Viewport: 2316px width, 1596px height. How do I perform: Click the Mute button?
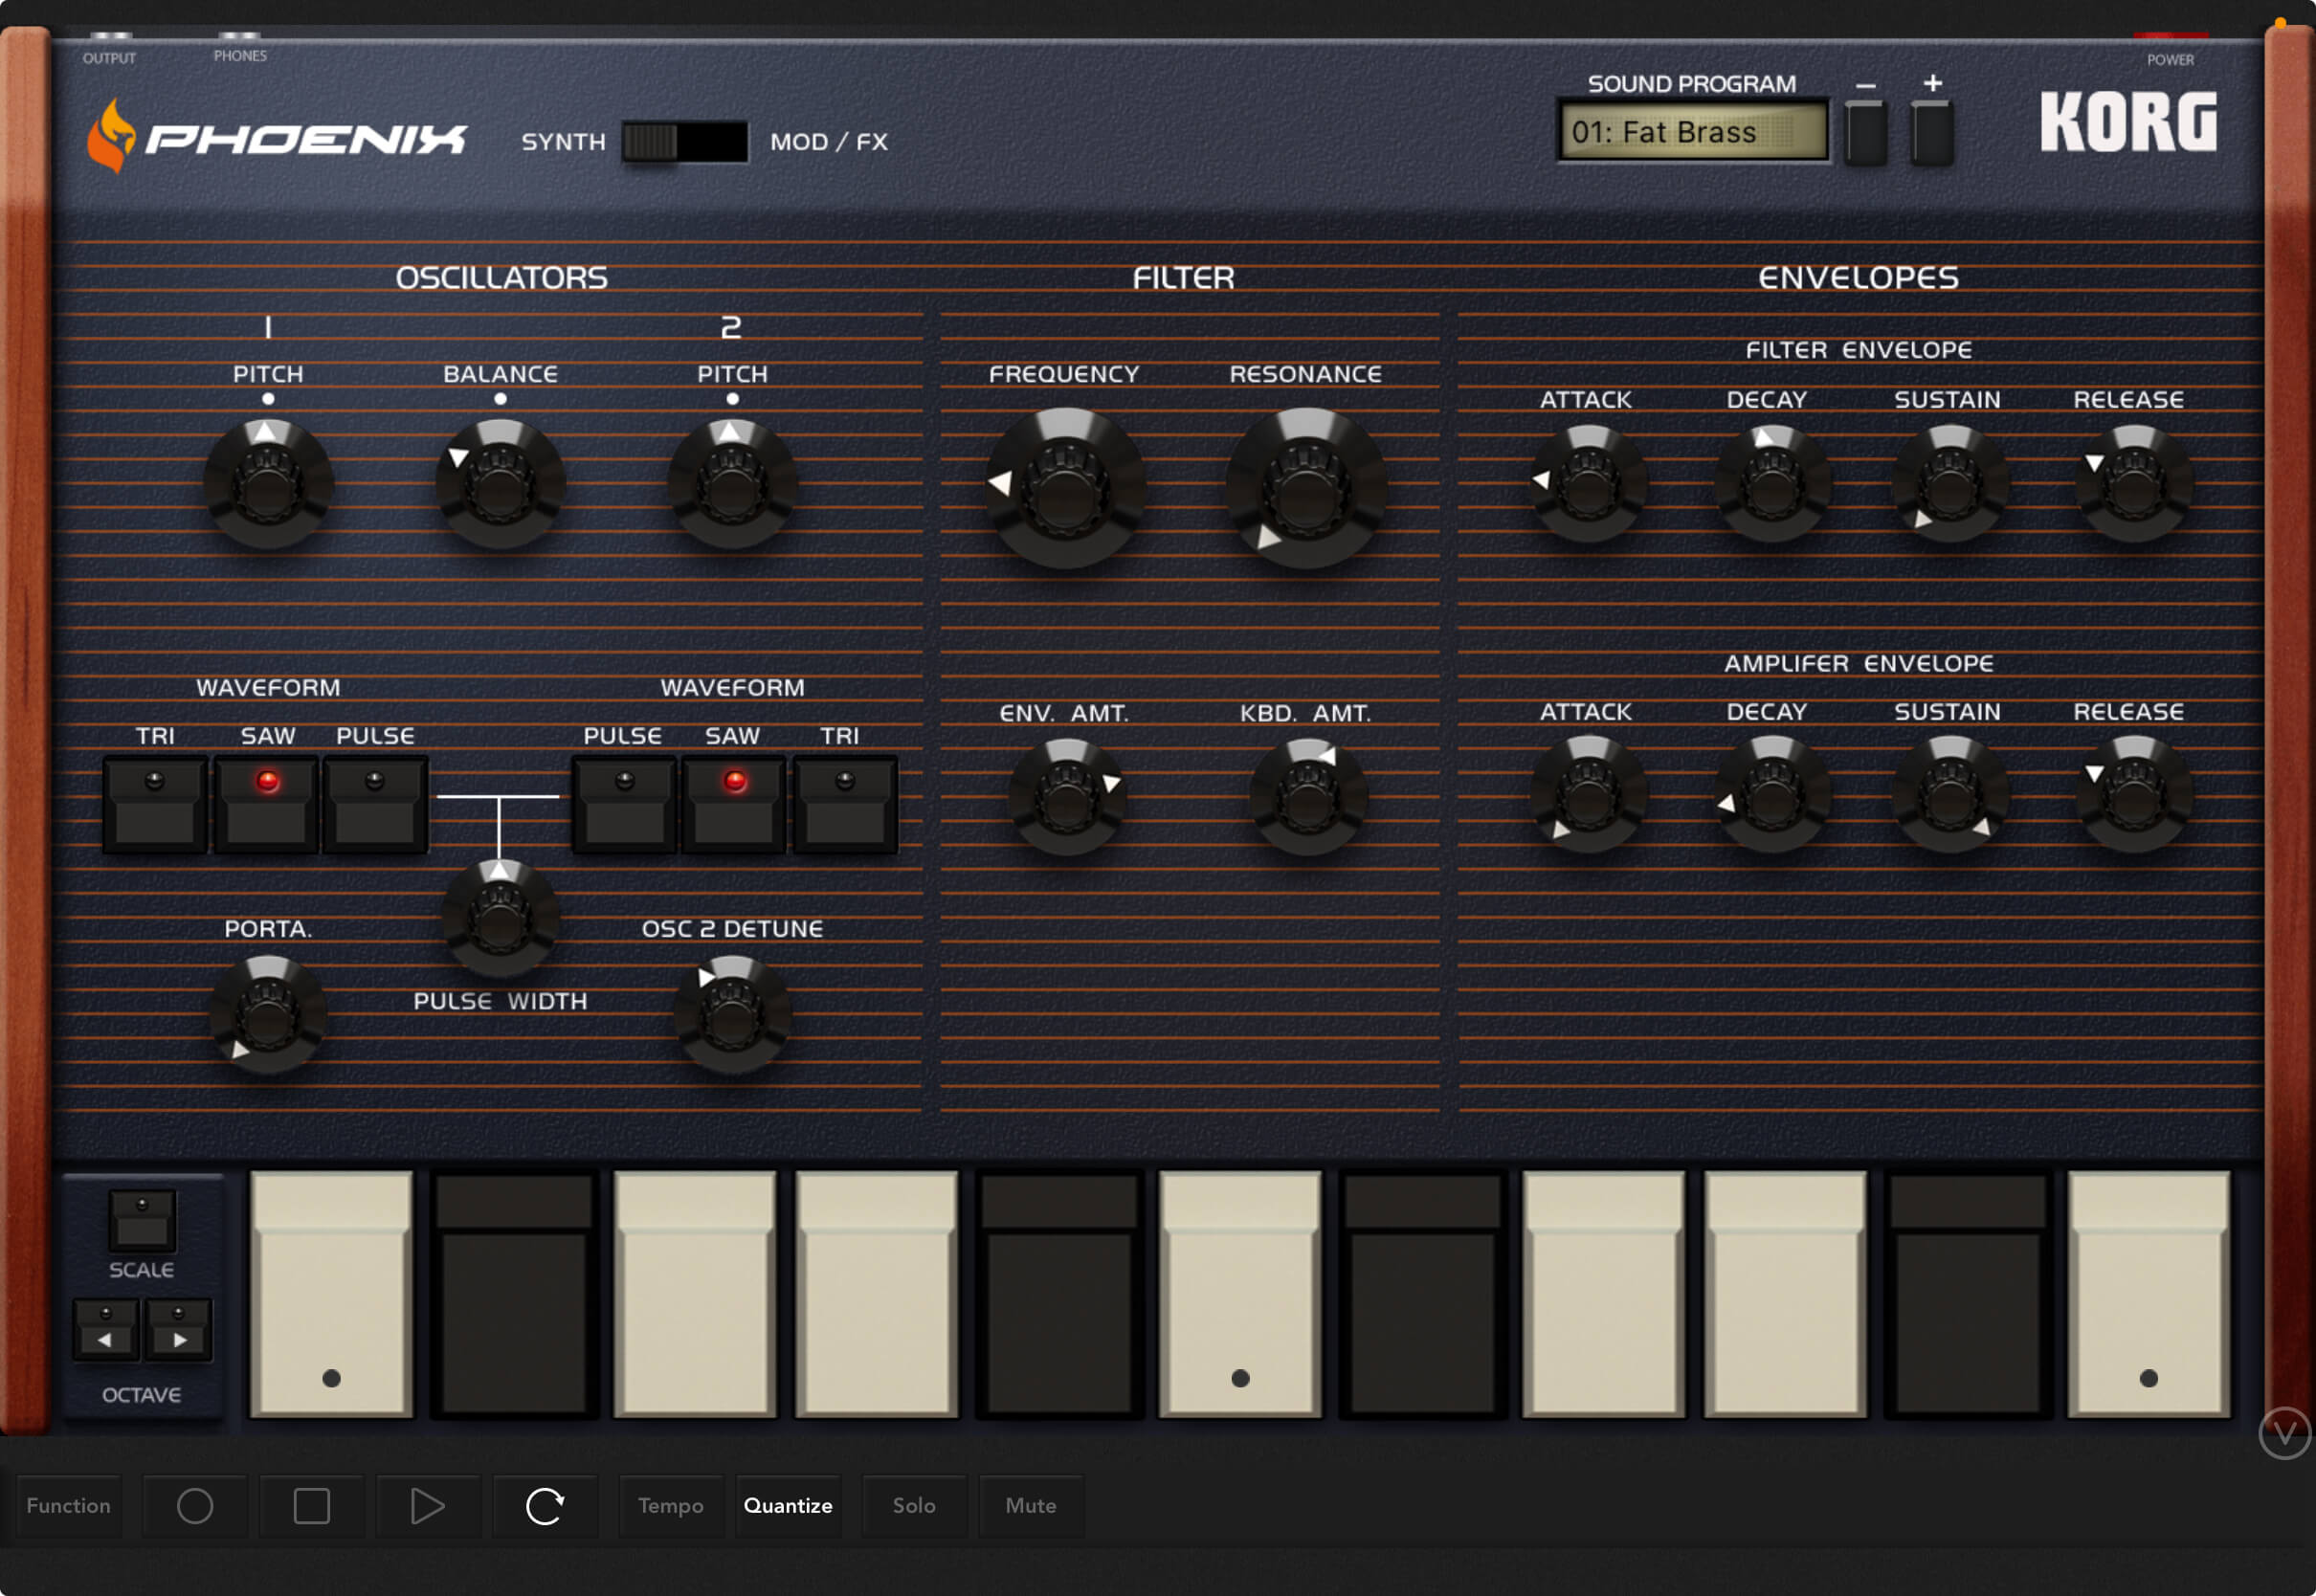coord(1031,1506)
